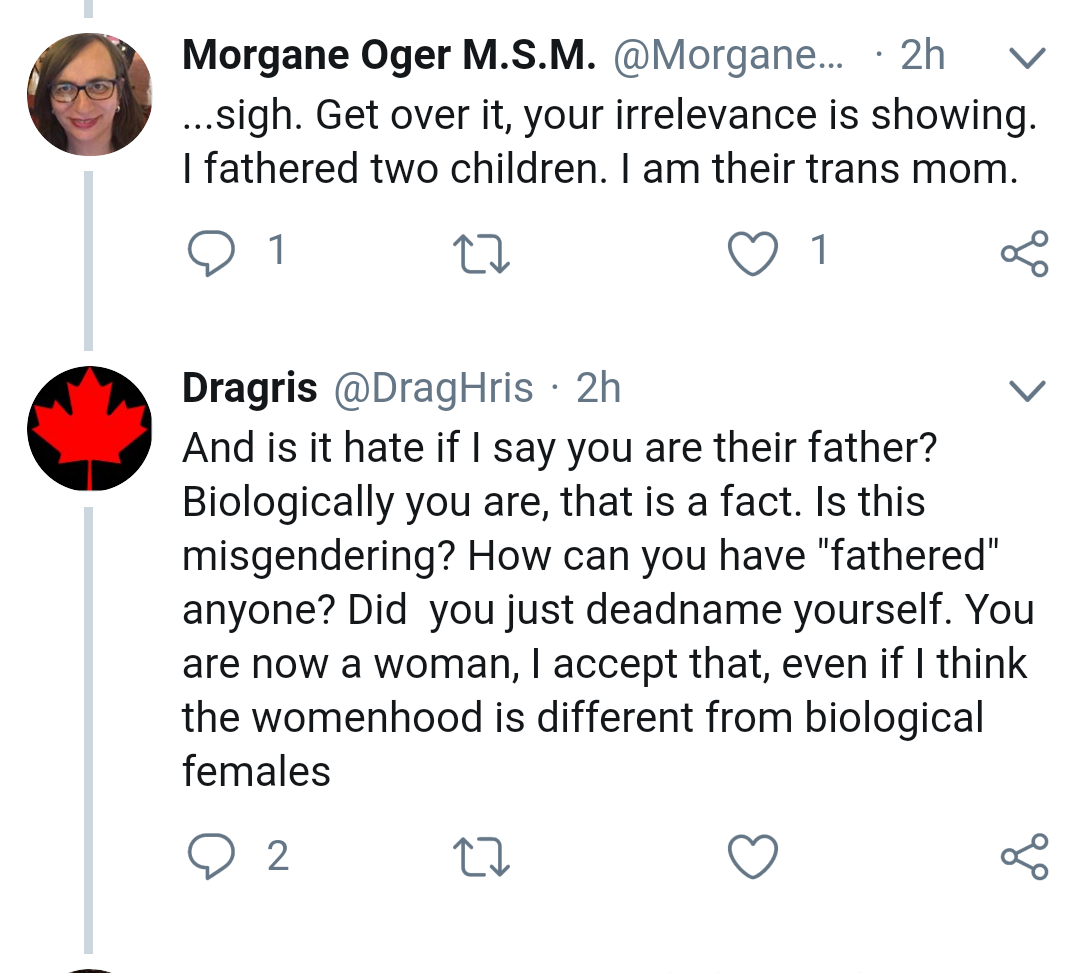The height and width of the screenshot is (973, 1080).
Task: Retweet Morgane Oger's tweet
Action: [481, 253]
